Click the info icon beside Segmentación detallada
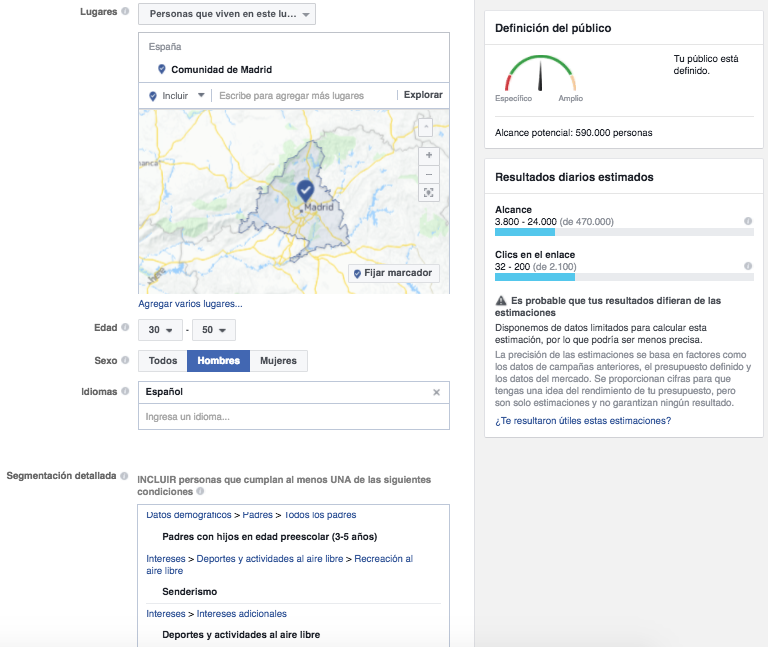Screen dimensions: 768x647 [x=125, y=475]
